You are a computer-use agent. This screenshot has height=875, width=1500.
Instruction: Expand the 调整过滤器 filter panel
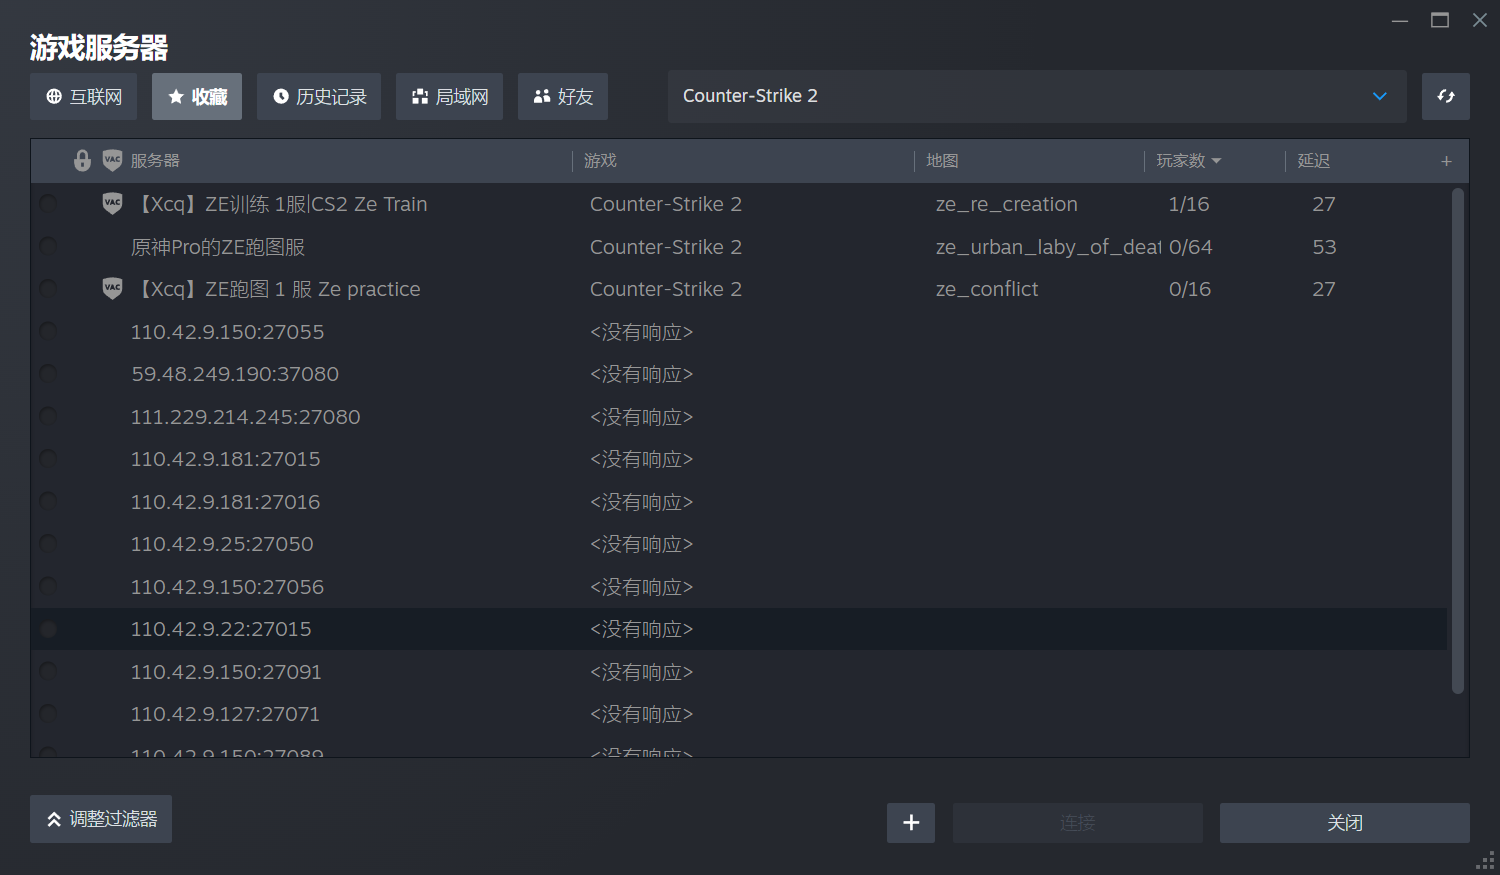click(x=101, y=819)
